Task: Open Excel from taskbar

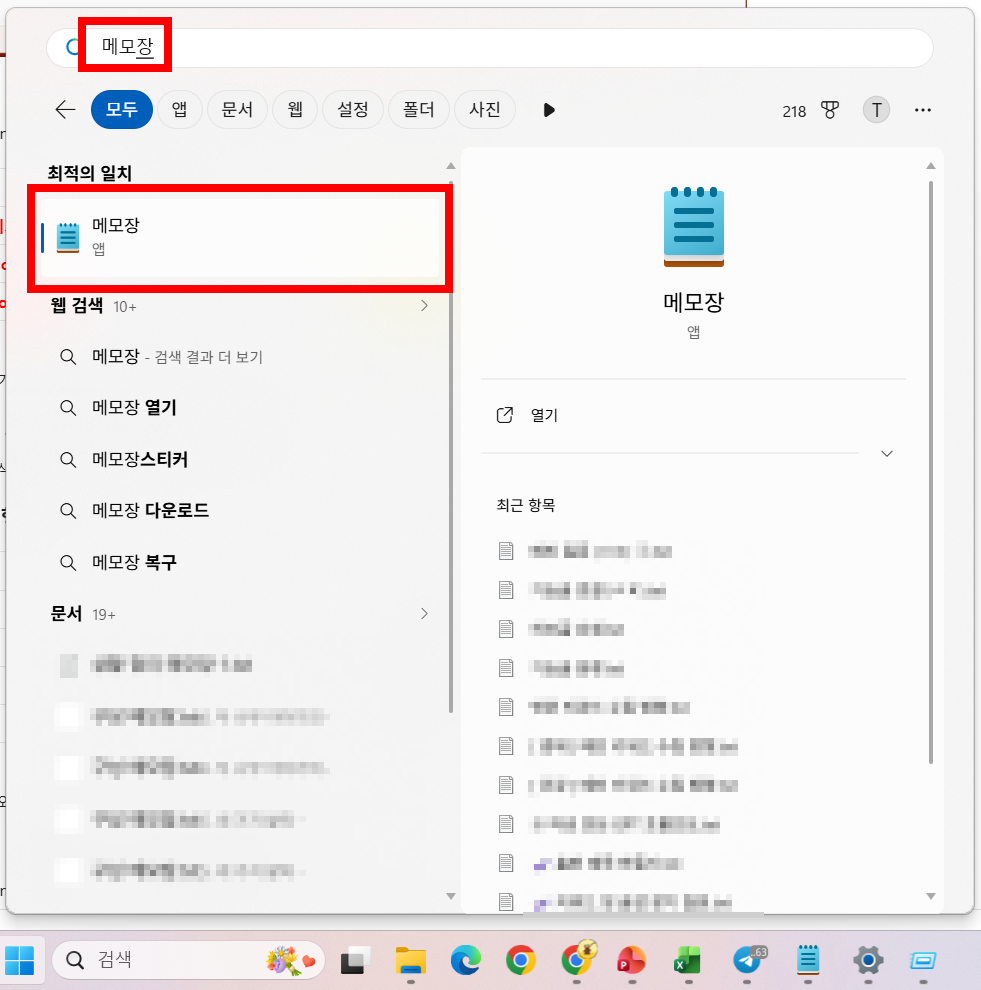Action: (x=687, y=961)
